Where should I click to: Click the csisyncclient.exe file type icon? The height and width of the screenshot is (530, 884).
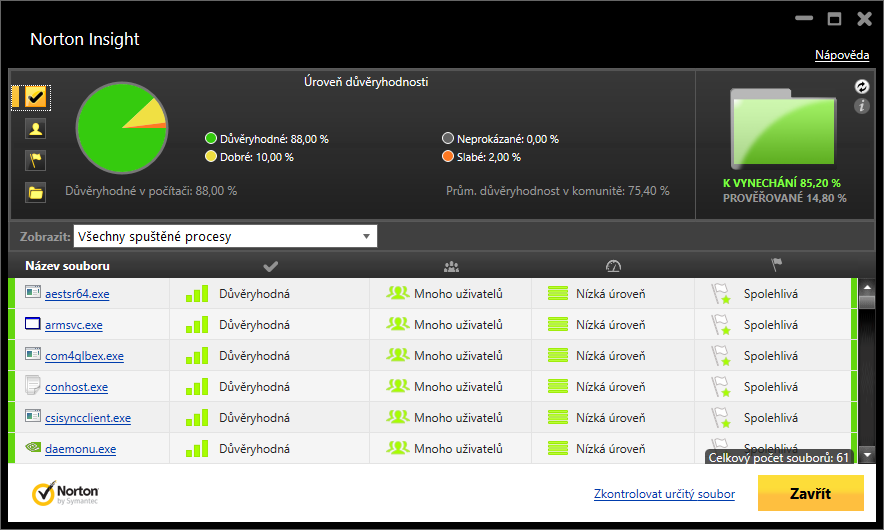[33, 416]
